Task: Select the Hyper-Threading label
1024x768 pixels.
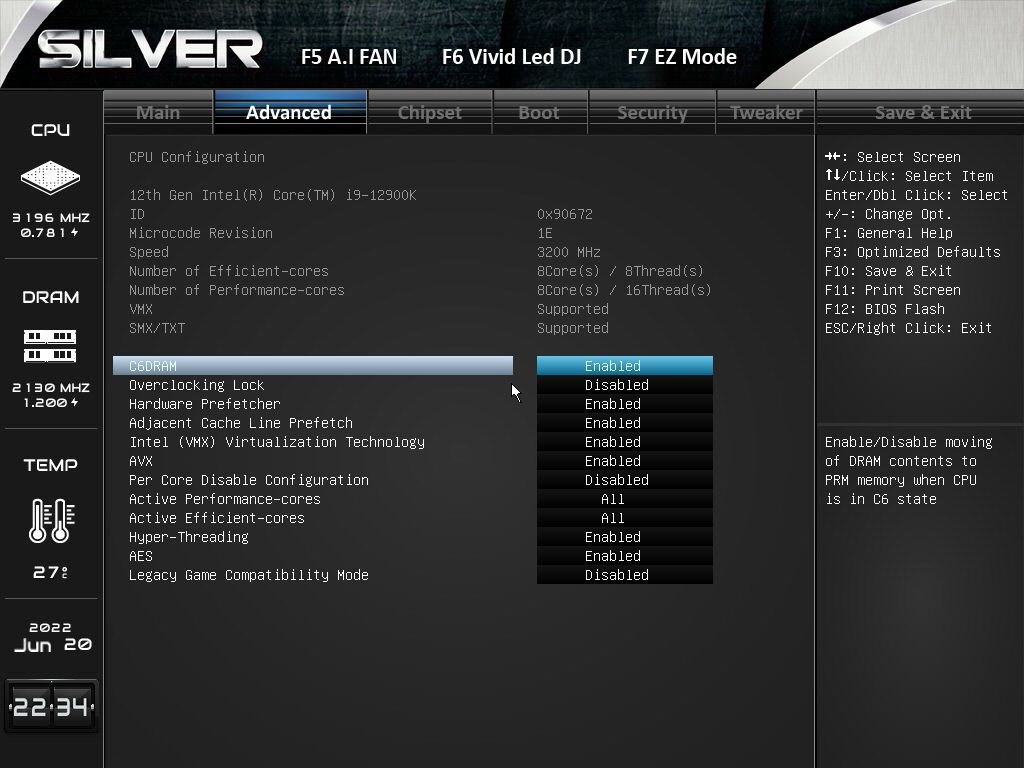Action: (189, 536)
